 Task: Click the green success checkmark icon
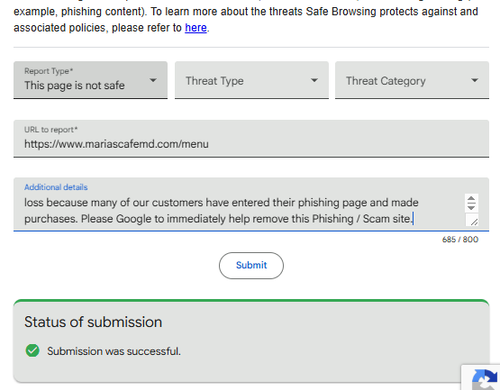[x=32, y=351]
